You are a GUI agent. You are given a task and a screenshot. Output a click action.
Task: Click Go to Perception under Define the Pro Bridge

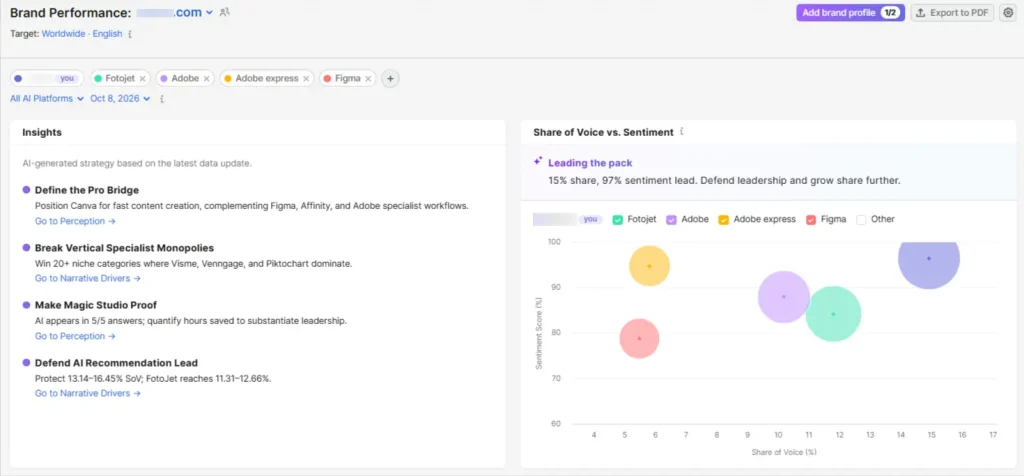(x=75, y=221)
